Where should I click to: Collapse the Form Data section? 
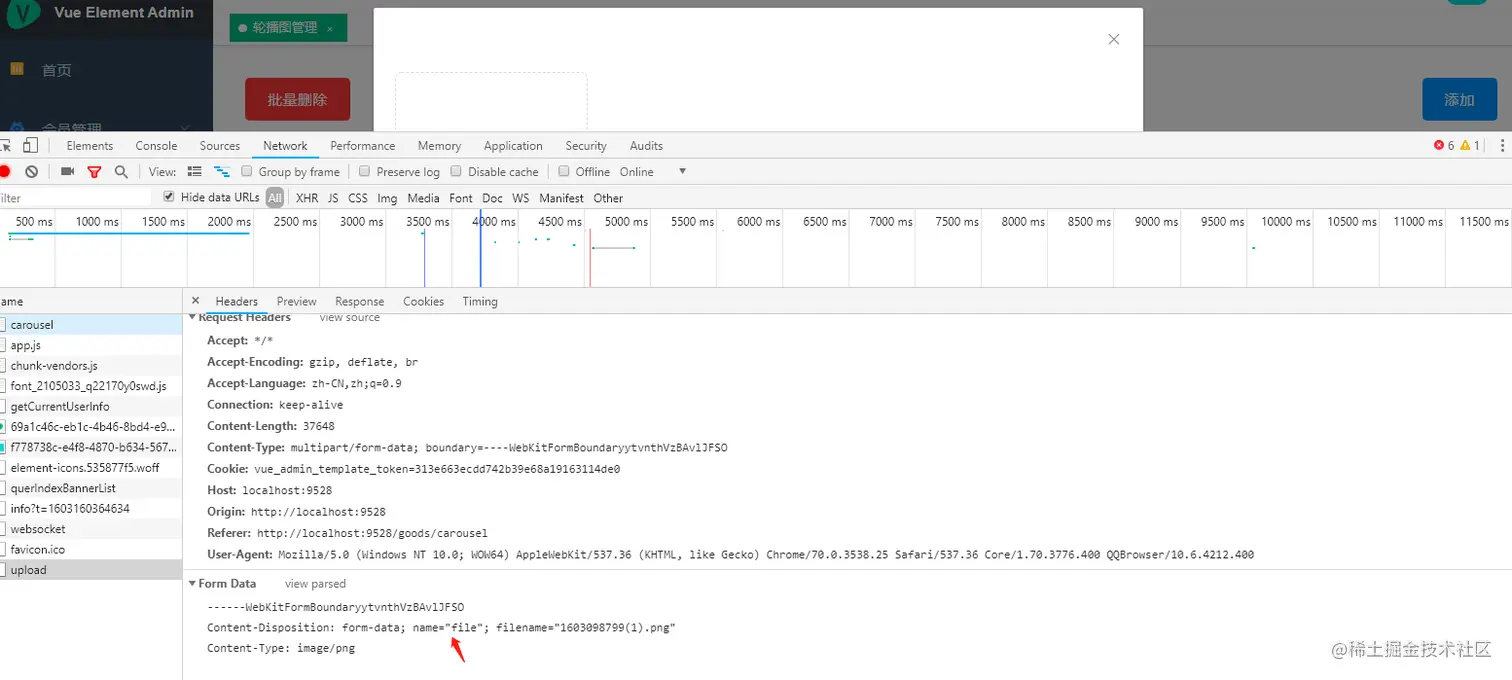tap(193, 584)
